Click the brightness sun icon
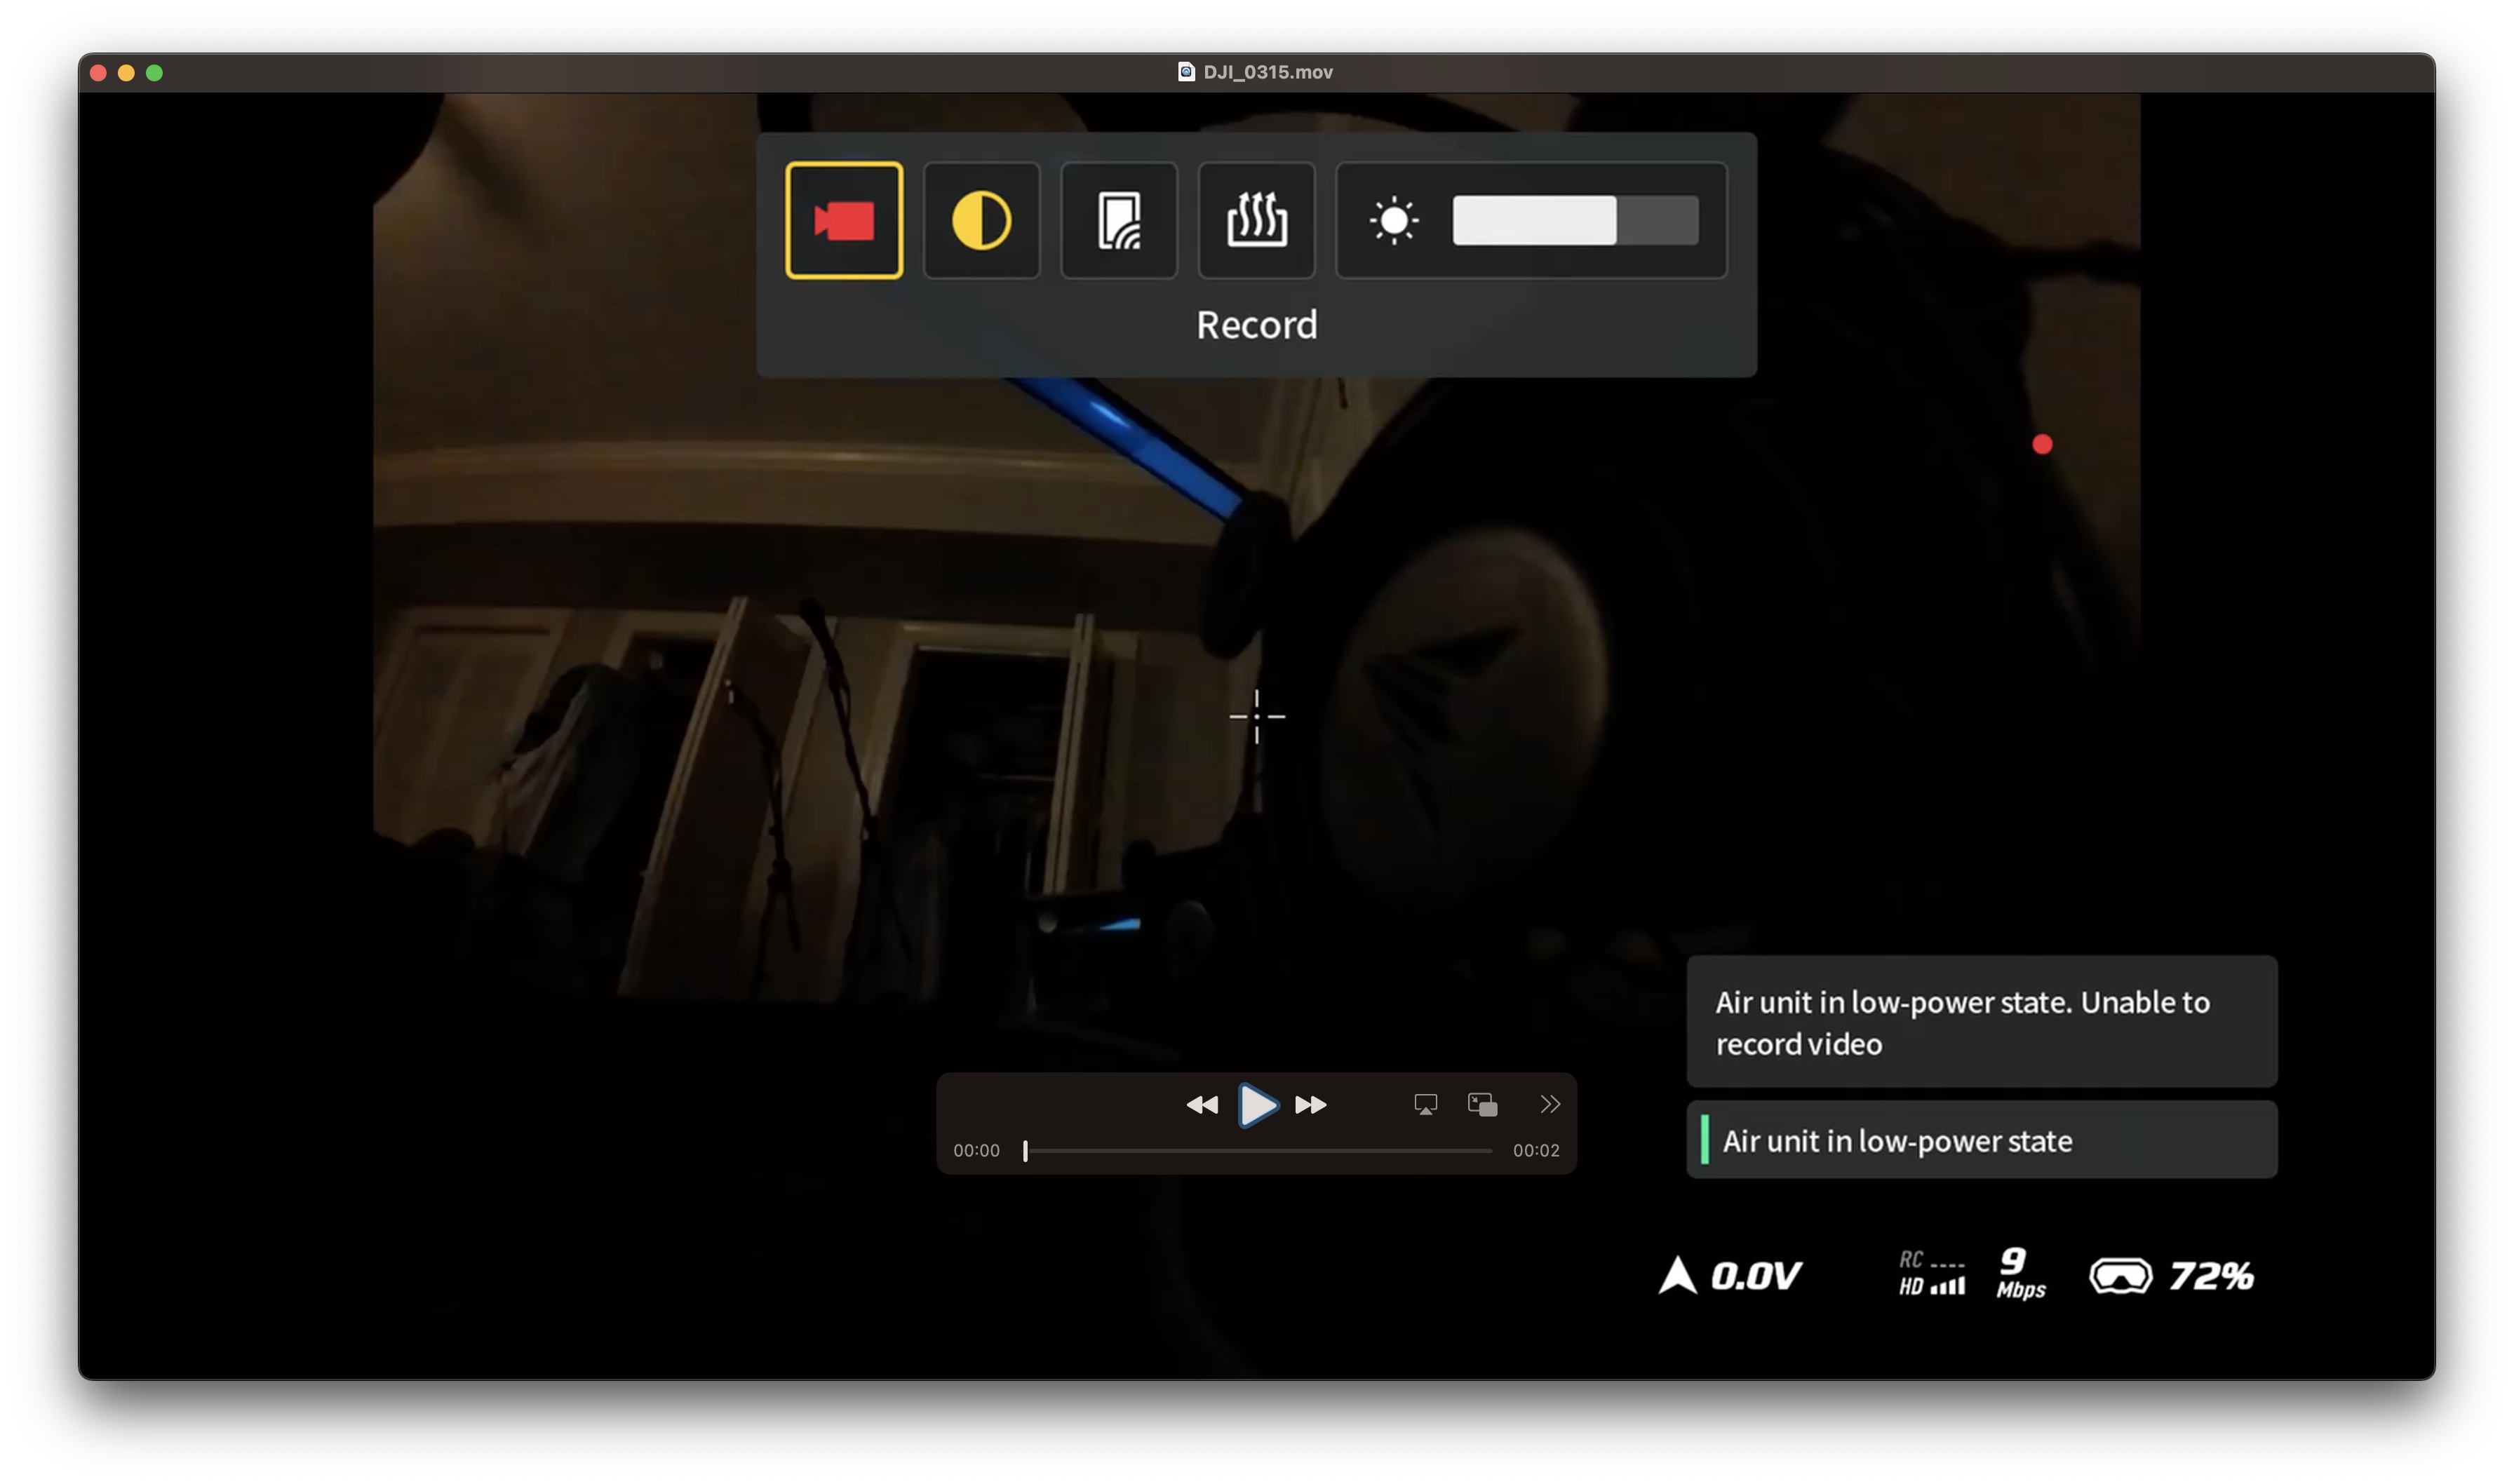The width and height of the screenshot is (2514, 1484). [1393, 220]
